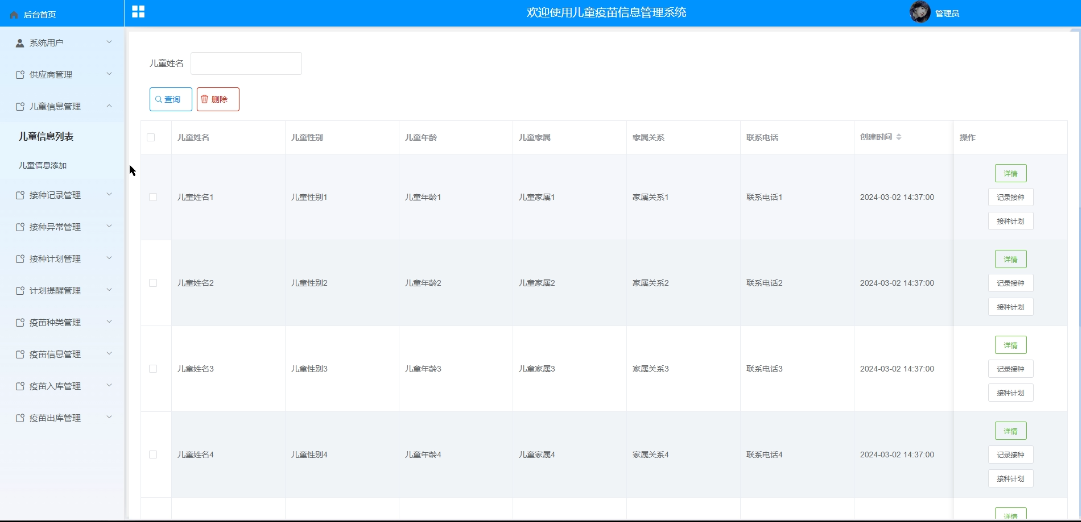Click 记录接种 for the 儿童姓名4 row
Image resolution: width=1081 pixels, height=522 pixels.
1011,454
